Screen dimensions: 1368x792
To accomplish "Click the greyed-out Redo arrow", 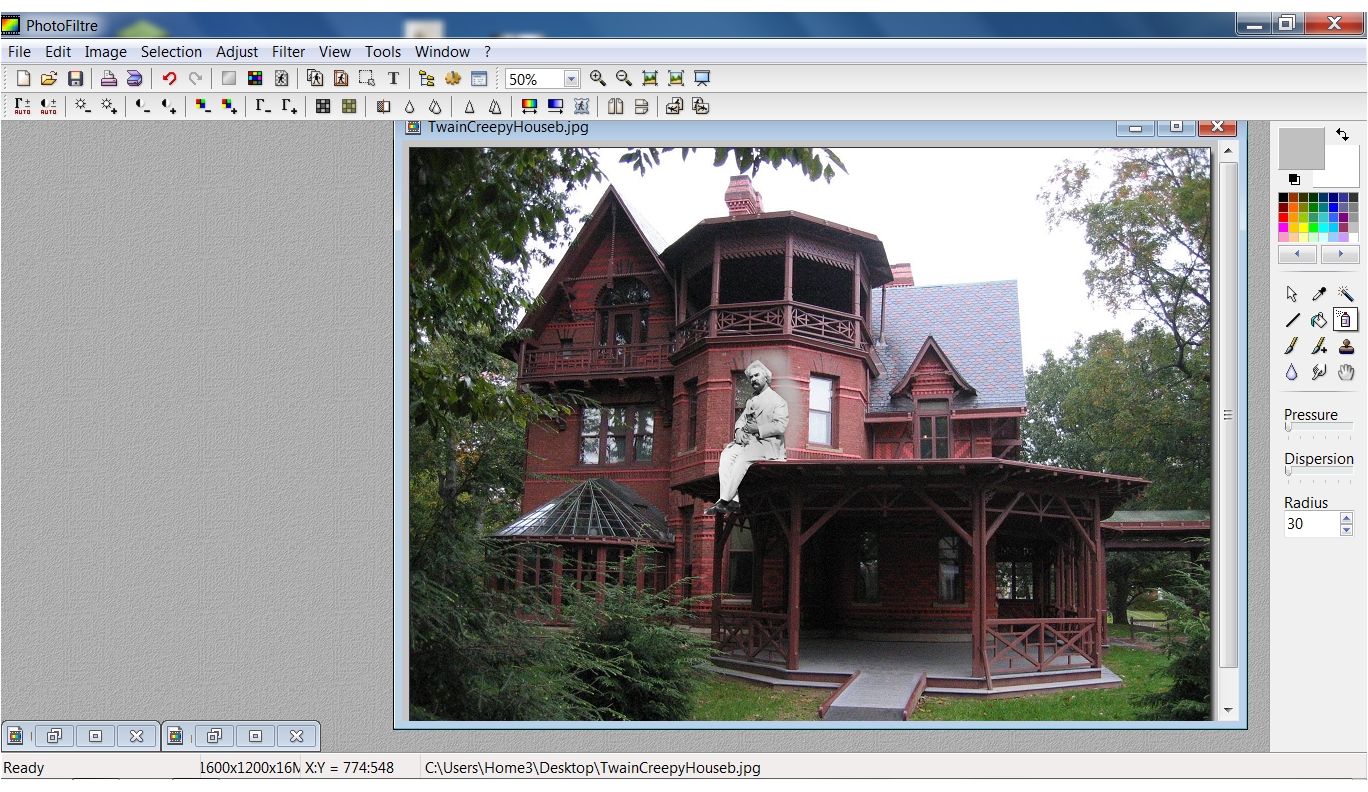I will [196, 79].
